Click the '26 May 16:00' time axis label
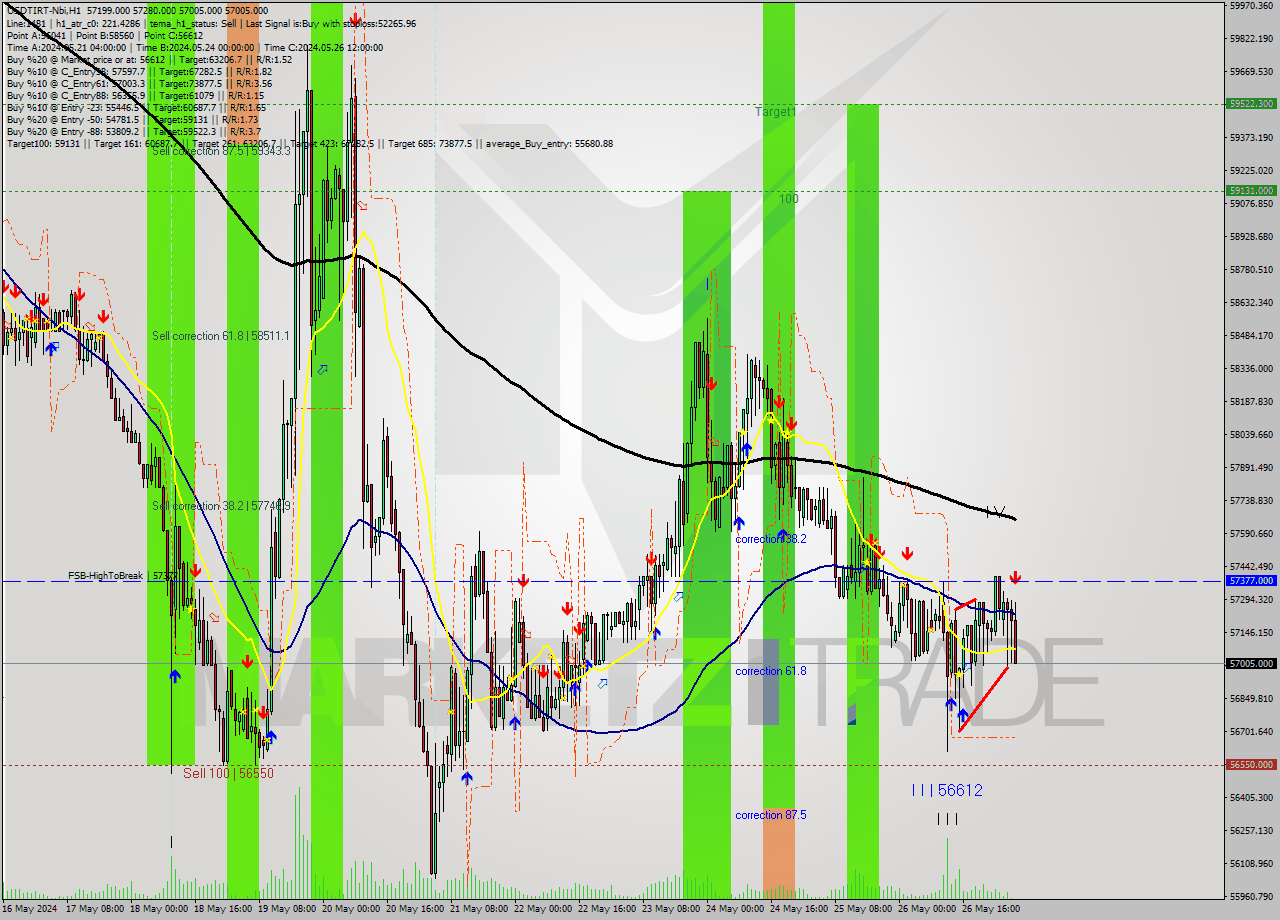1280x920 pixels. tap(992, 909)
